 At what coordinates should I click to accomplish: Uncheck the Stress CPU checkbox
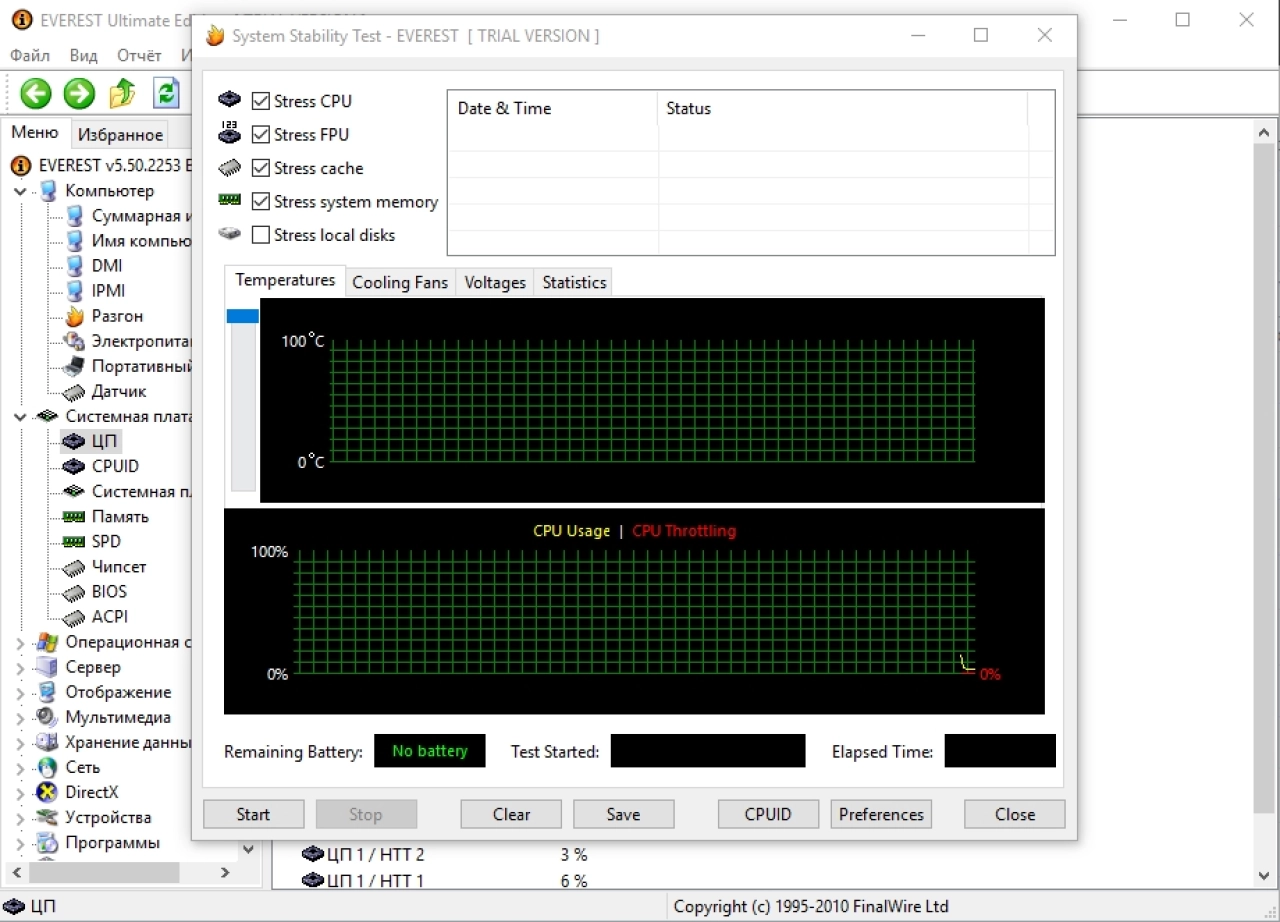point(261,101)
